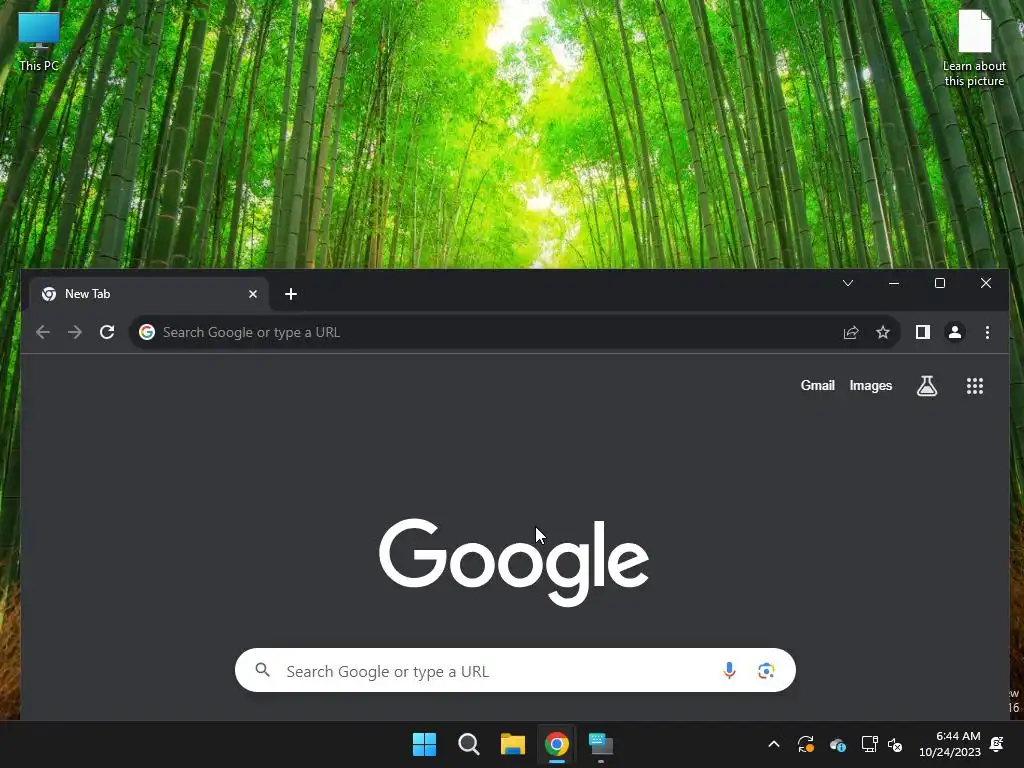This screenshot has height=768, width=1024.
Task: Open a new tab with the plus button
Action: point(291,294)
